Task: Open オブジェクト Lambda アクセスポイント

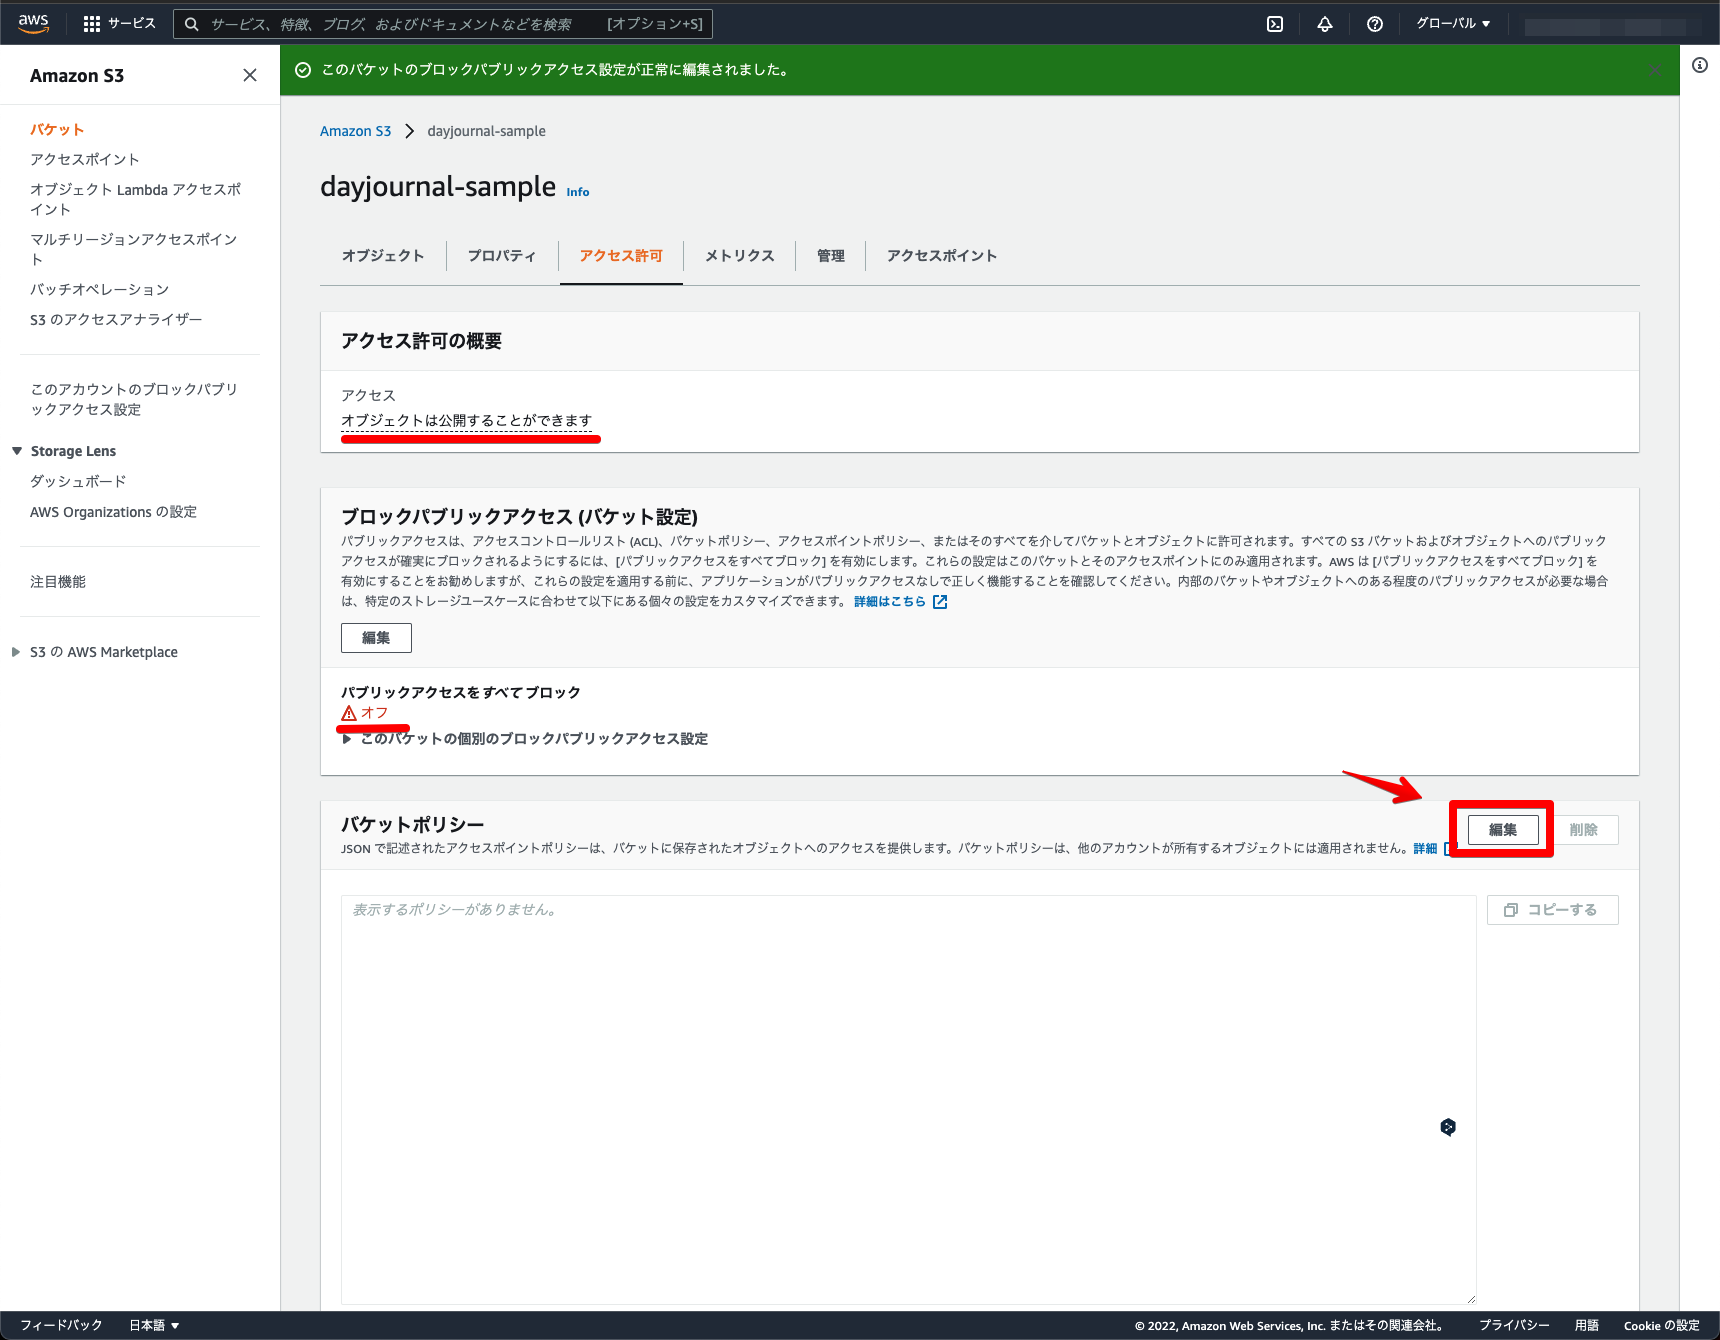Action: click(136, 200)
